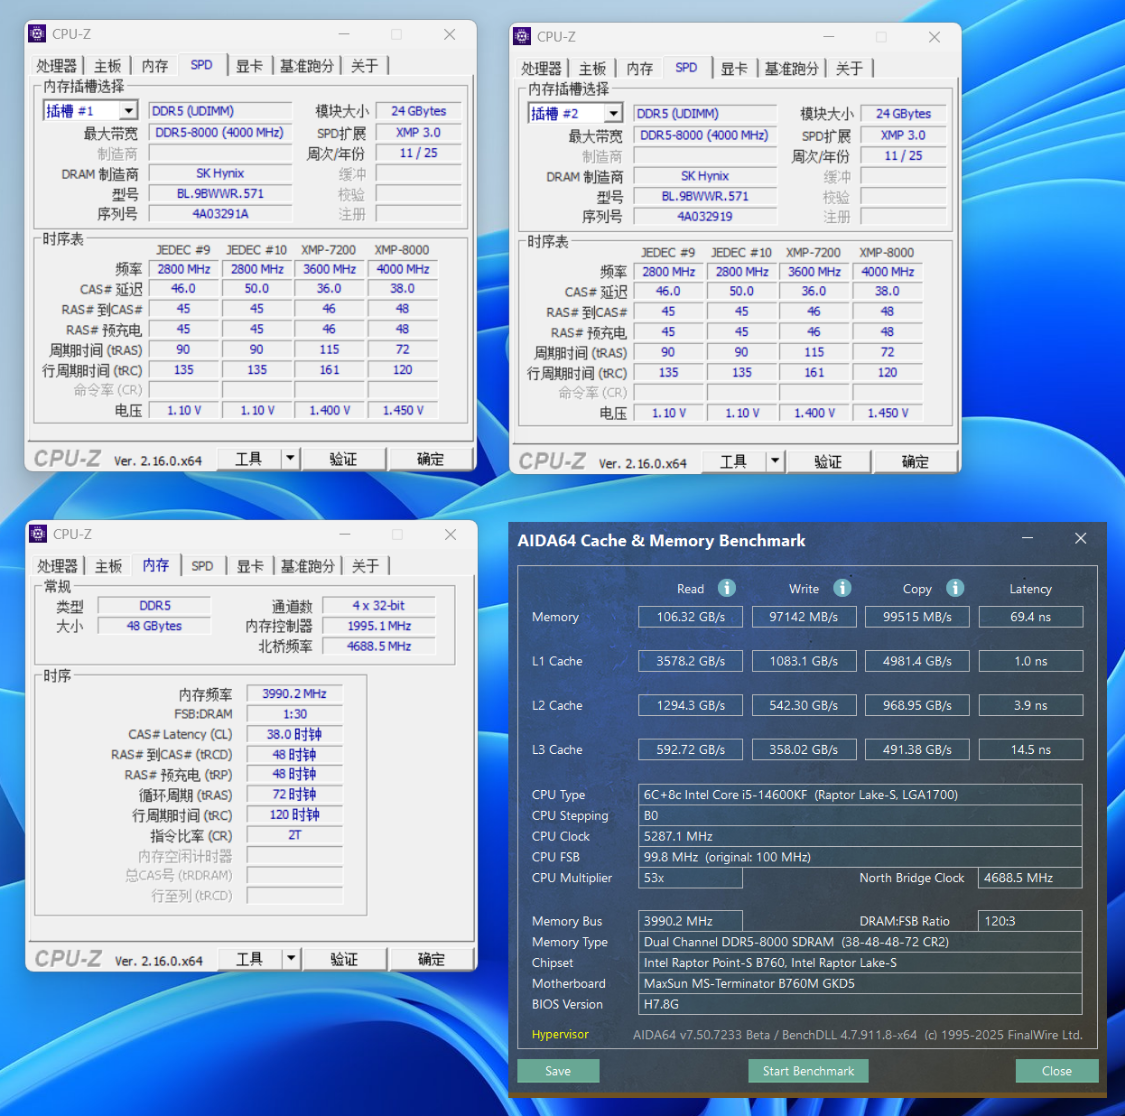Click BIOS Version value H7.8G
1125x1116 pixels.
pyautogui.click(x=860, y=1004)
